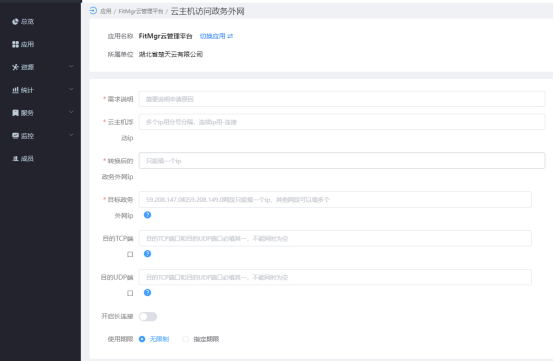554x361 pixels.
Task: Click FitMgr云管理平台 in the breadcrumb
Action: coord(141,11)
